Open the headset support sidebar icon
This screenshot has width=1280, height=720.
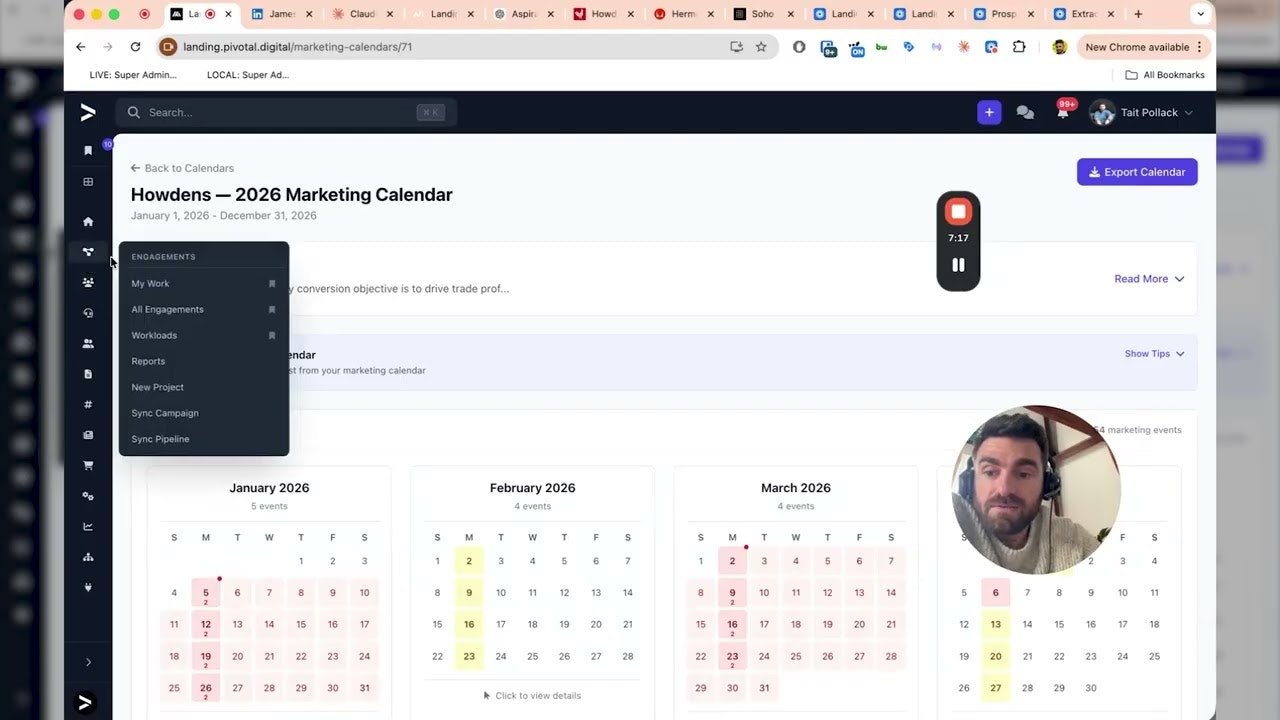pos(88,313)
